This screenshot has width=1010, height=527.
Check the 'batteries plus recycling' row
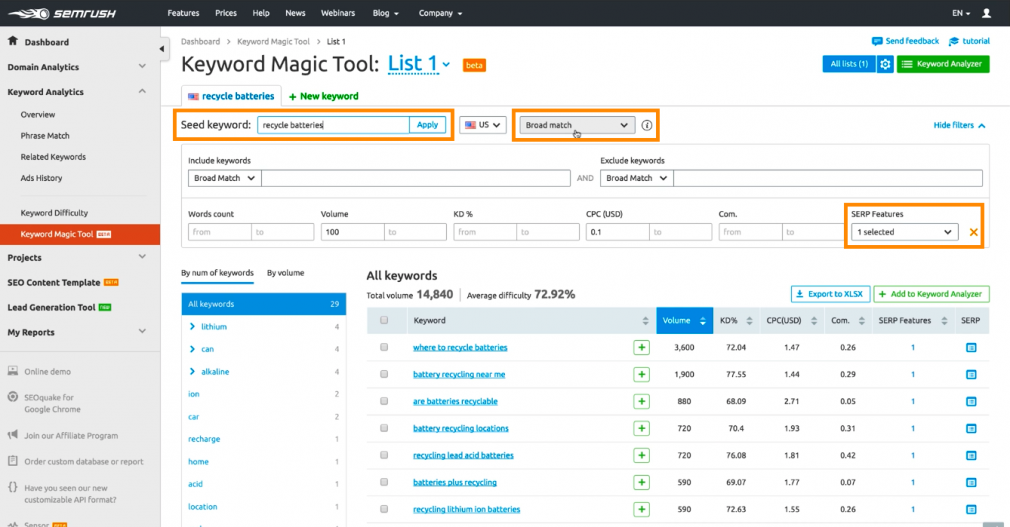(384, 483)
